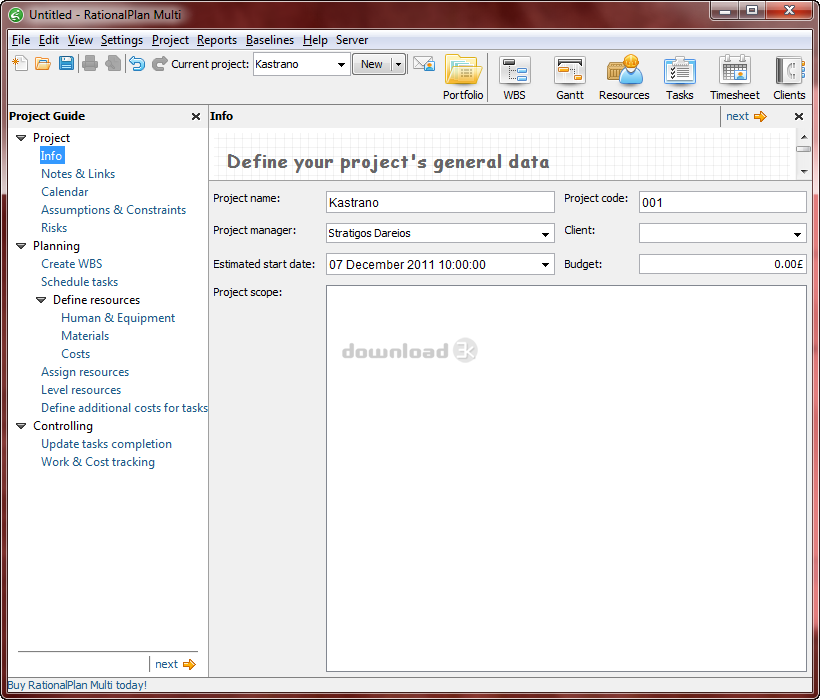Open the File menu

[21, 40]
